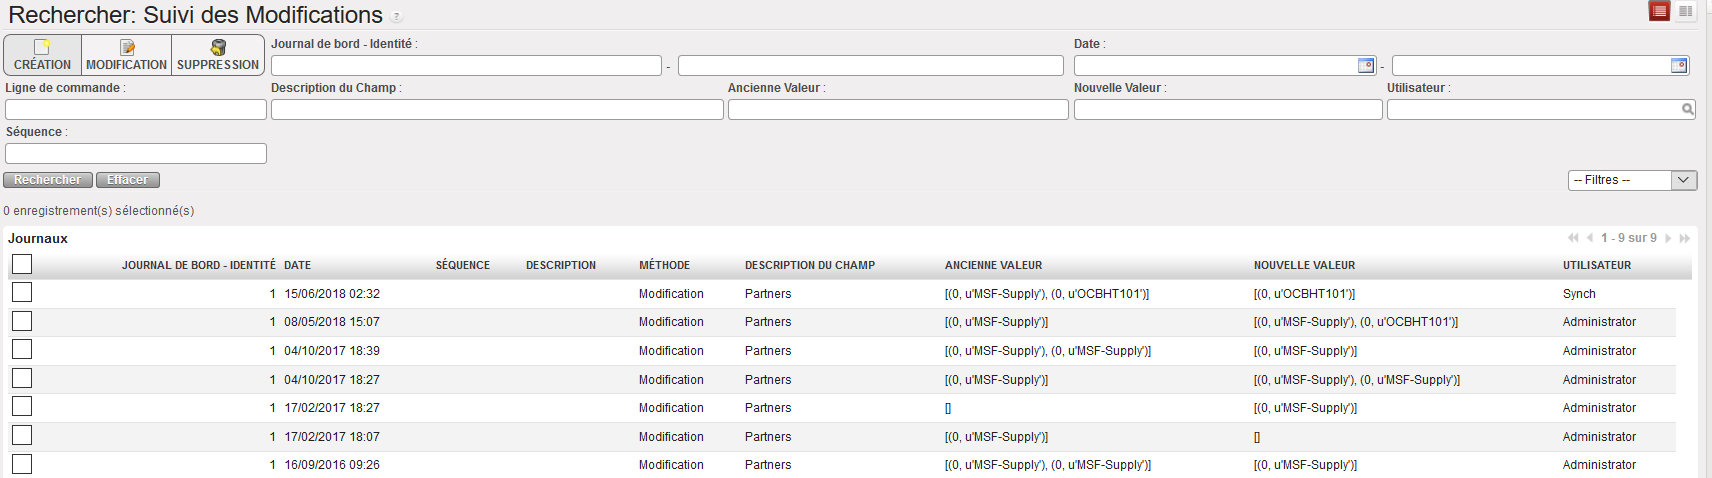This screenshot has width=1712, height=478.
Task: Toggle the SUPPRESSION filter button
Action: pyautogui.click(x=218, y=55)
